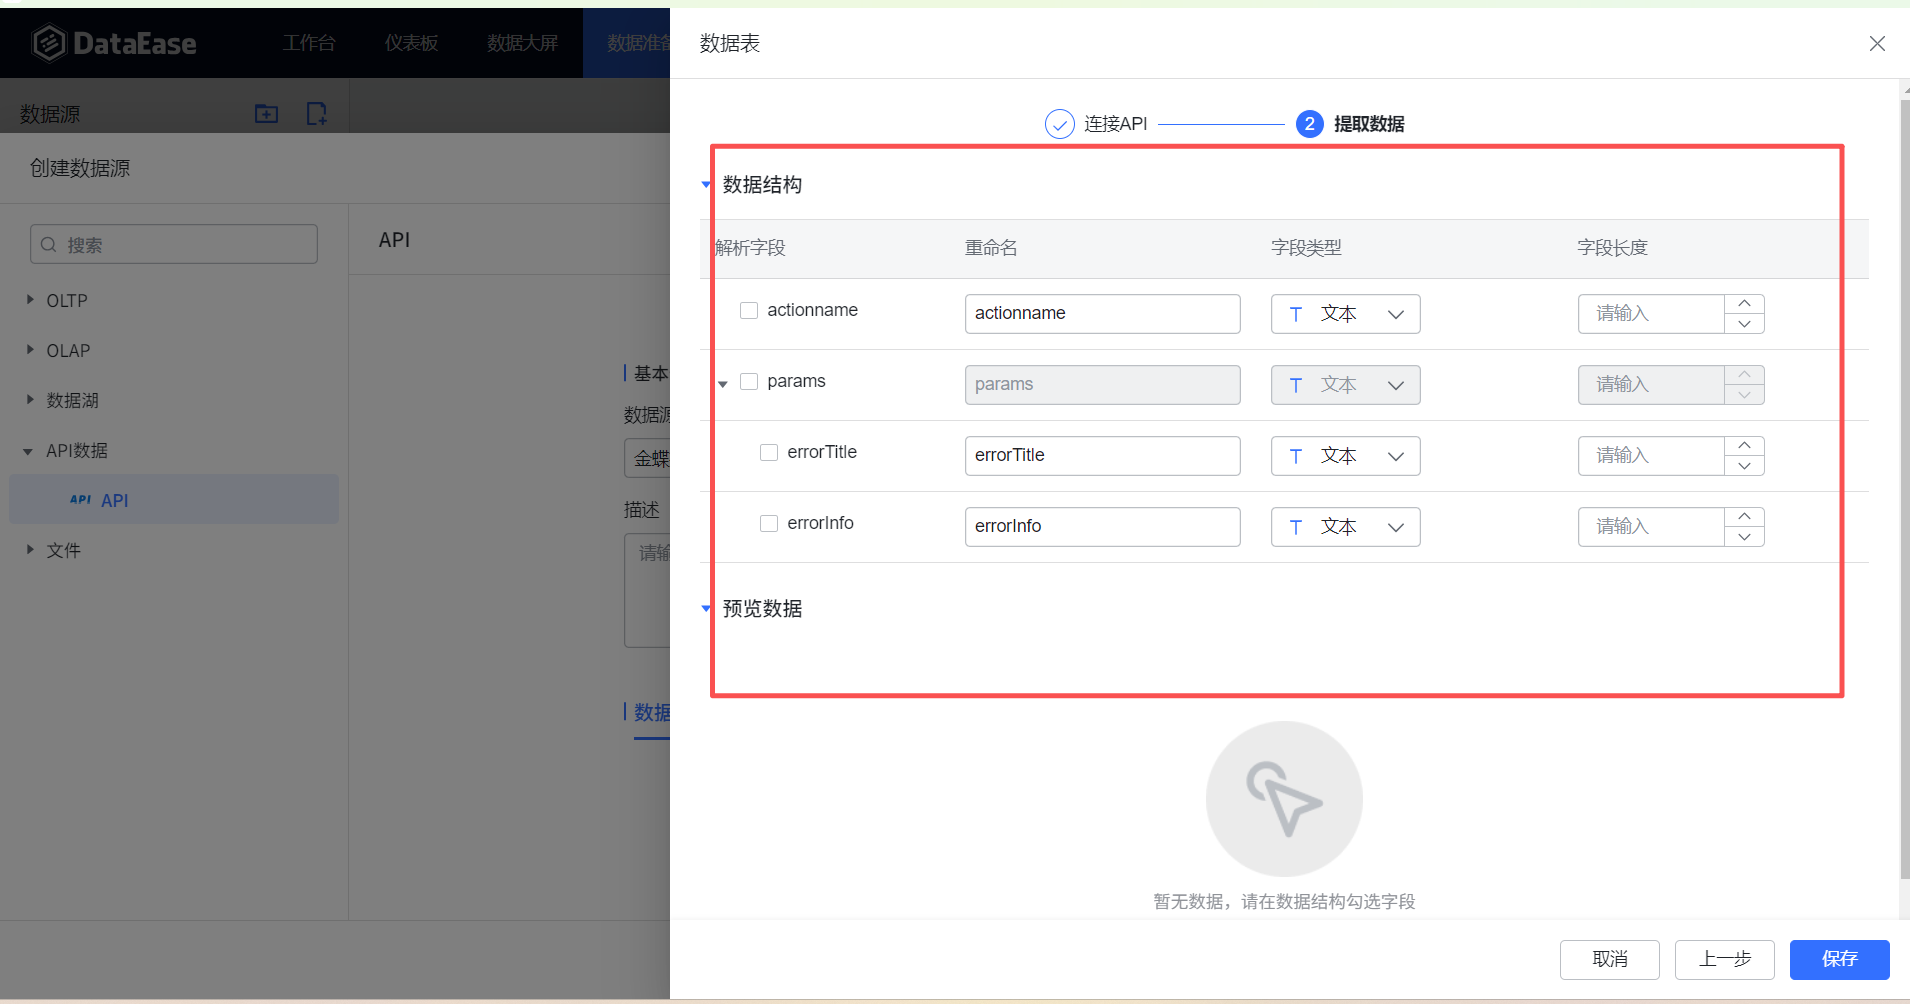Viewport: 1910px width, 1004px height.
Task: Check the actionname field checkbox
Action: [x=749, y=310]
